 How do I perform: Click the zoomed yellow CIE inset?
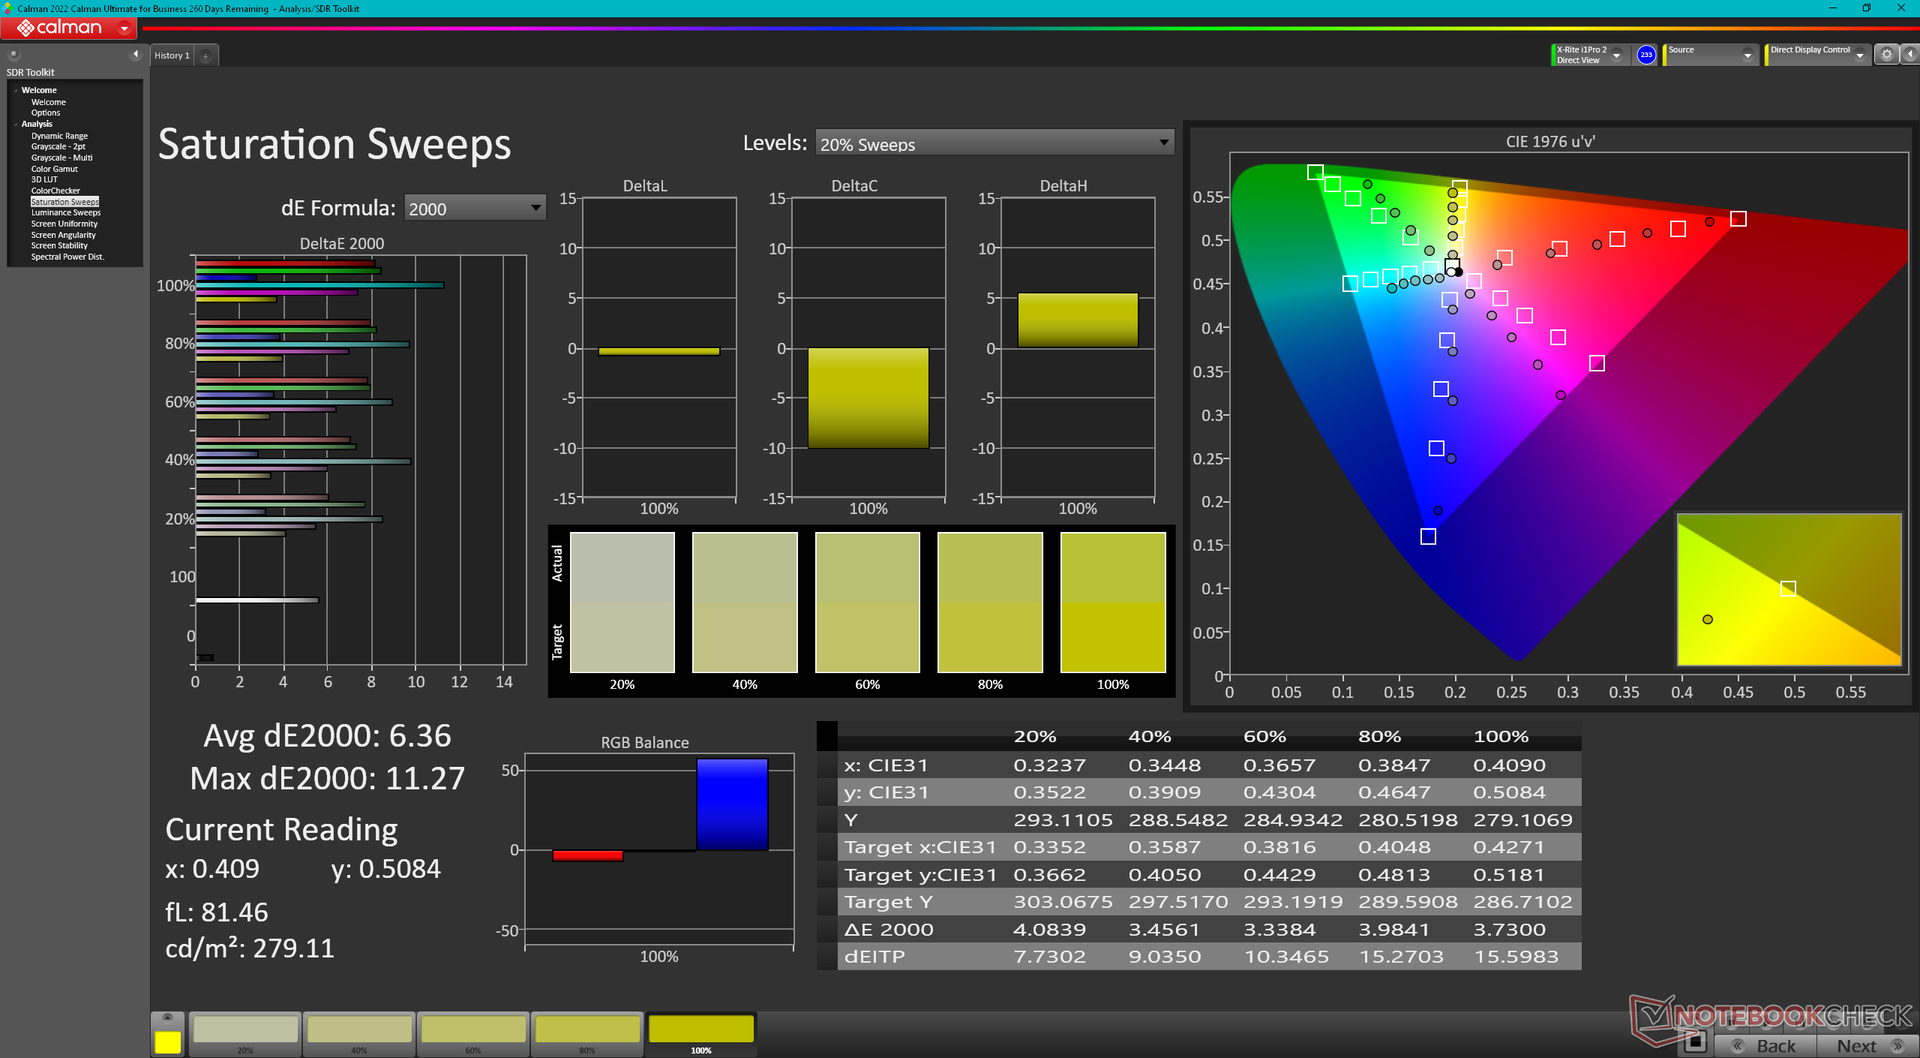click(1789, 590)
